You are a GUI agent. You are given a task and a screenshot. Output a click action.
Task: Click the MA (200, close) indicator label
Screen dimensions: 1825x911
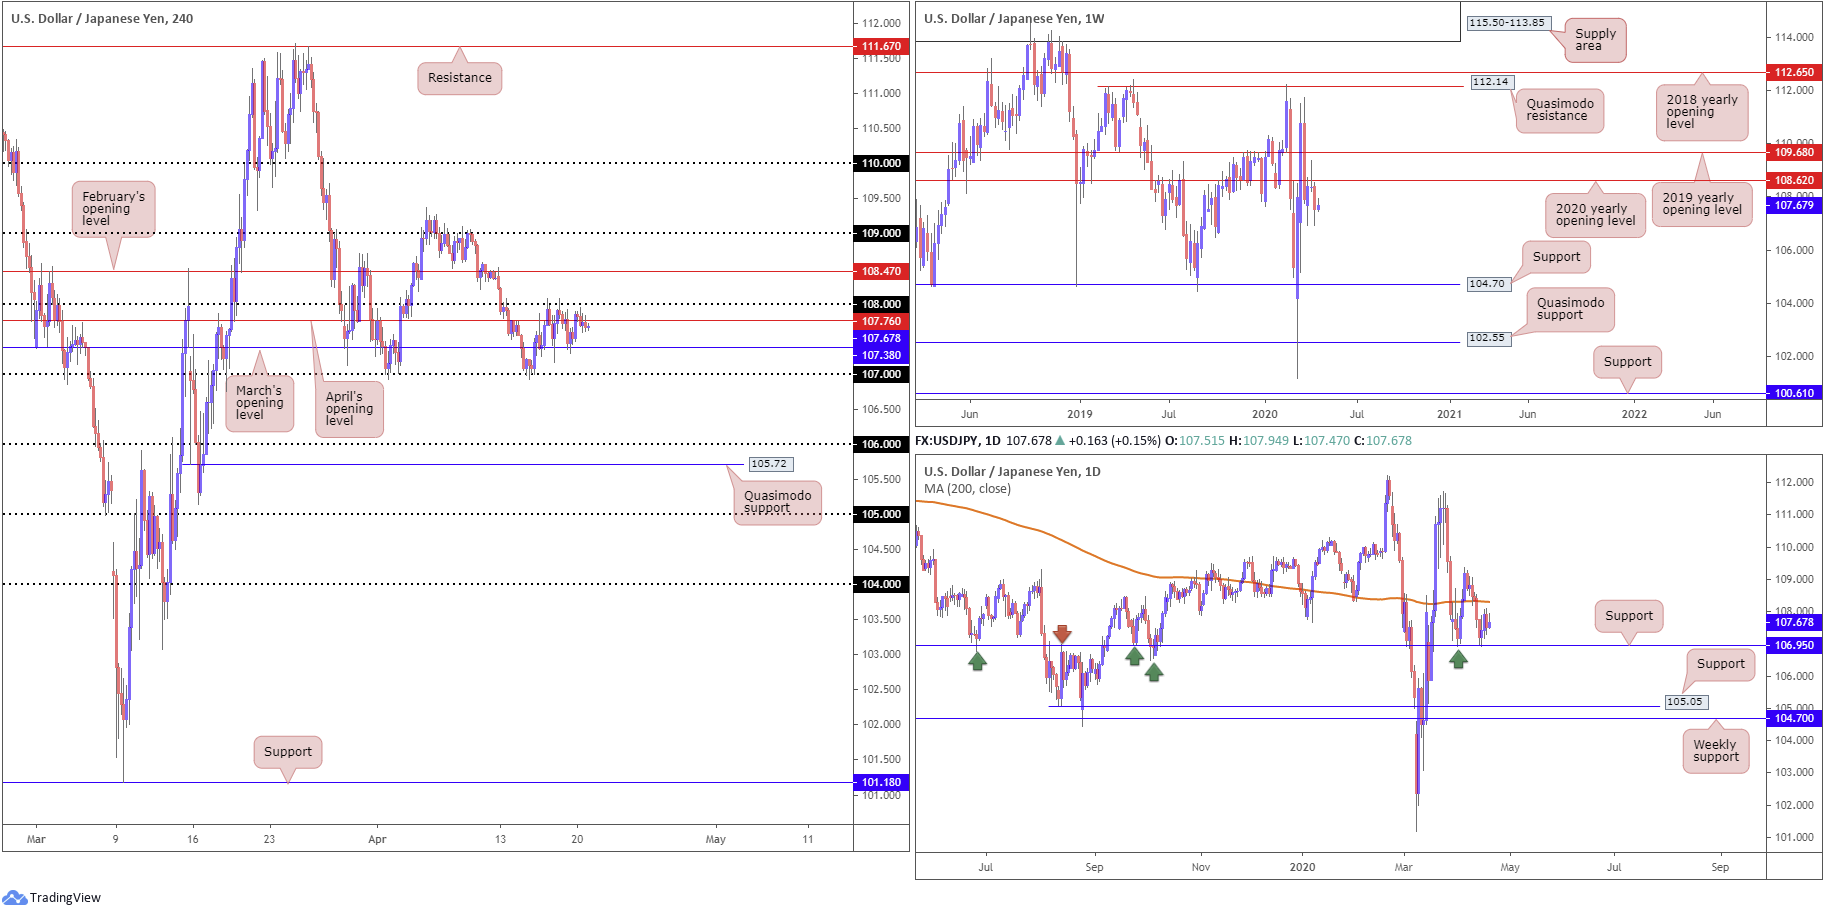pyautogui.click(x=967, y=489)
